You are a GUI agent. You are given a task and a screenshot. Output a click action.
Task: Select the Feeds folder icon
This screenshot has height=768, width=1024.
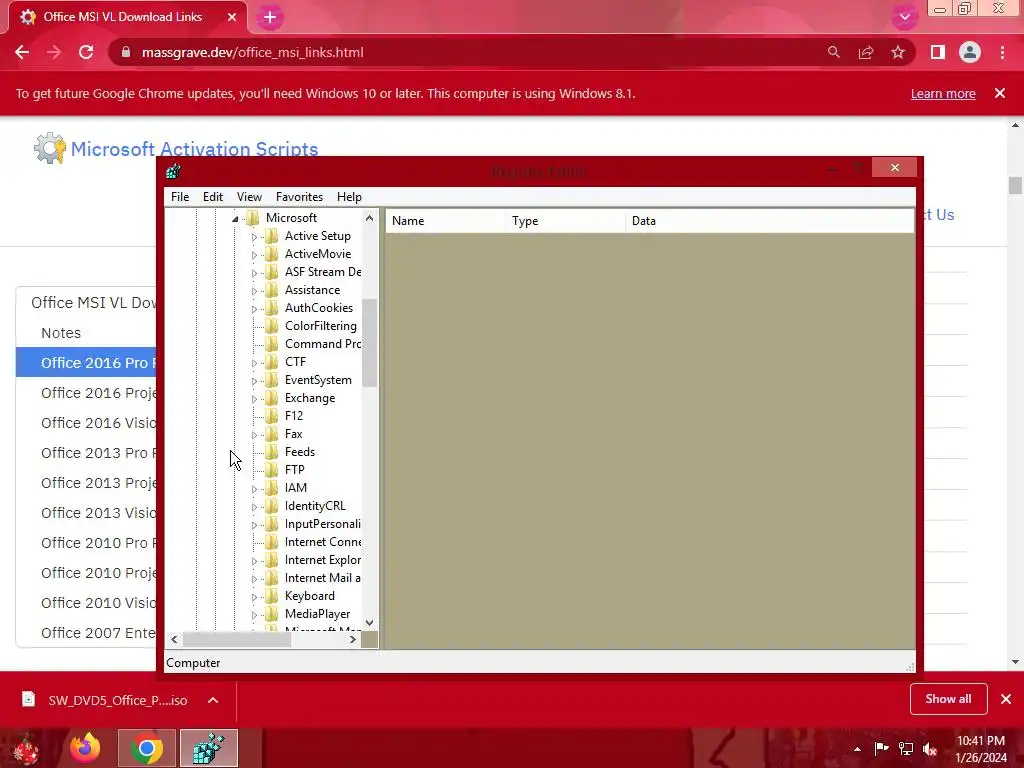272,452
